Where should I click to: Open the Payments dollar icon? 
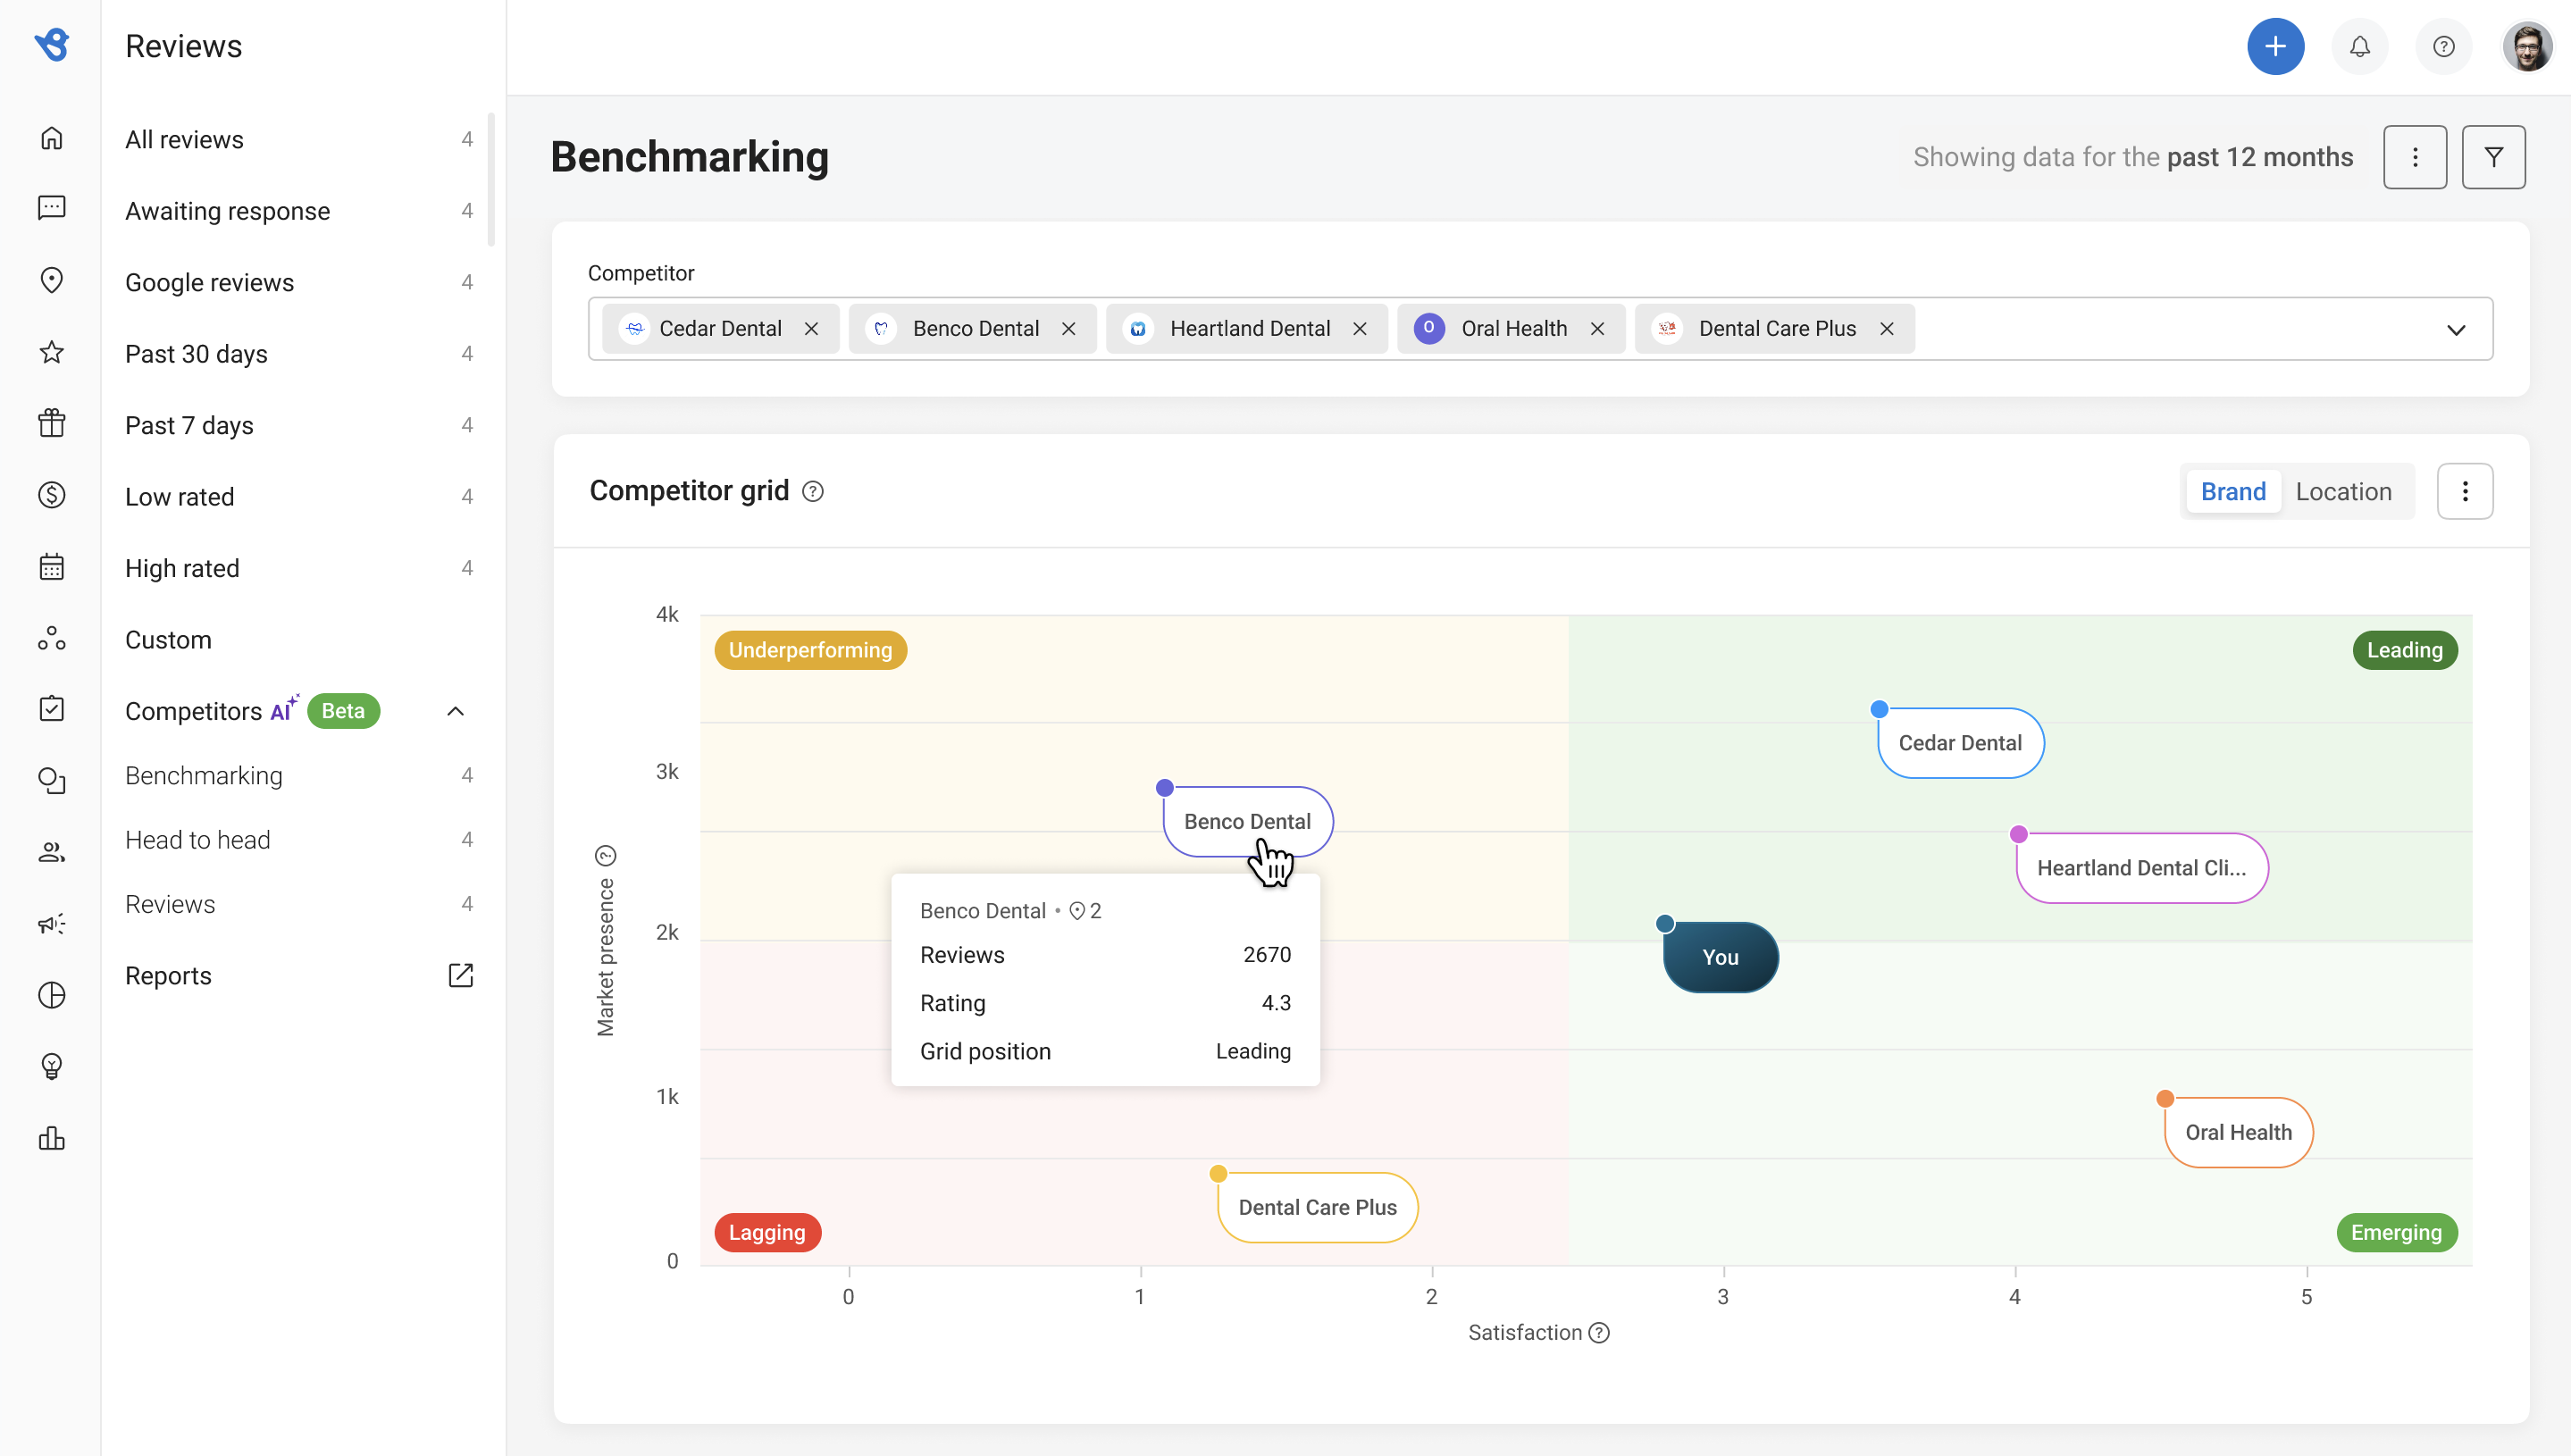51,495
